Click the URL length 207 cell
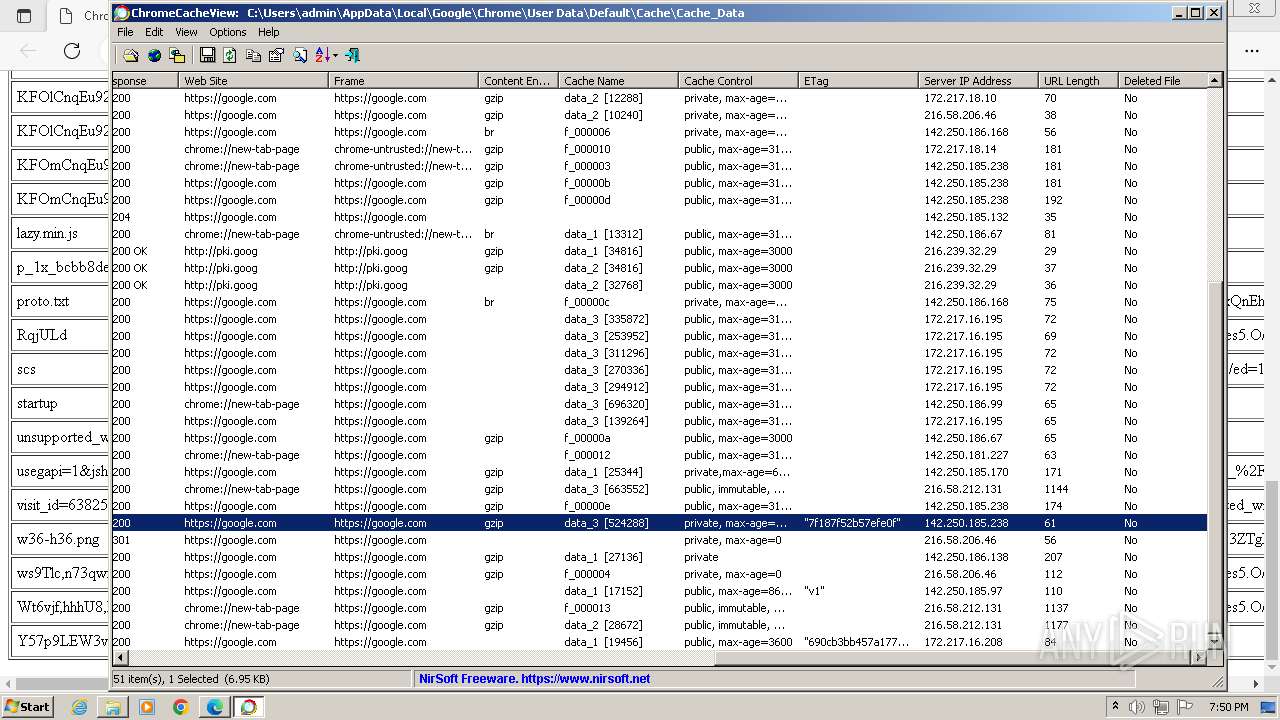1280x720 pixels. [x=1053, y=557]
